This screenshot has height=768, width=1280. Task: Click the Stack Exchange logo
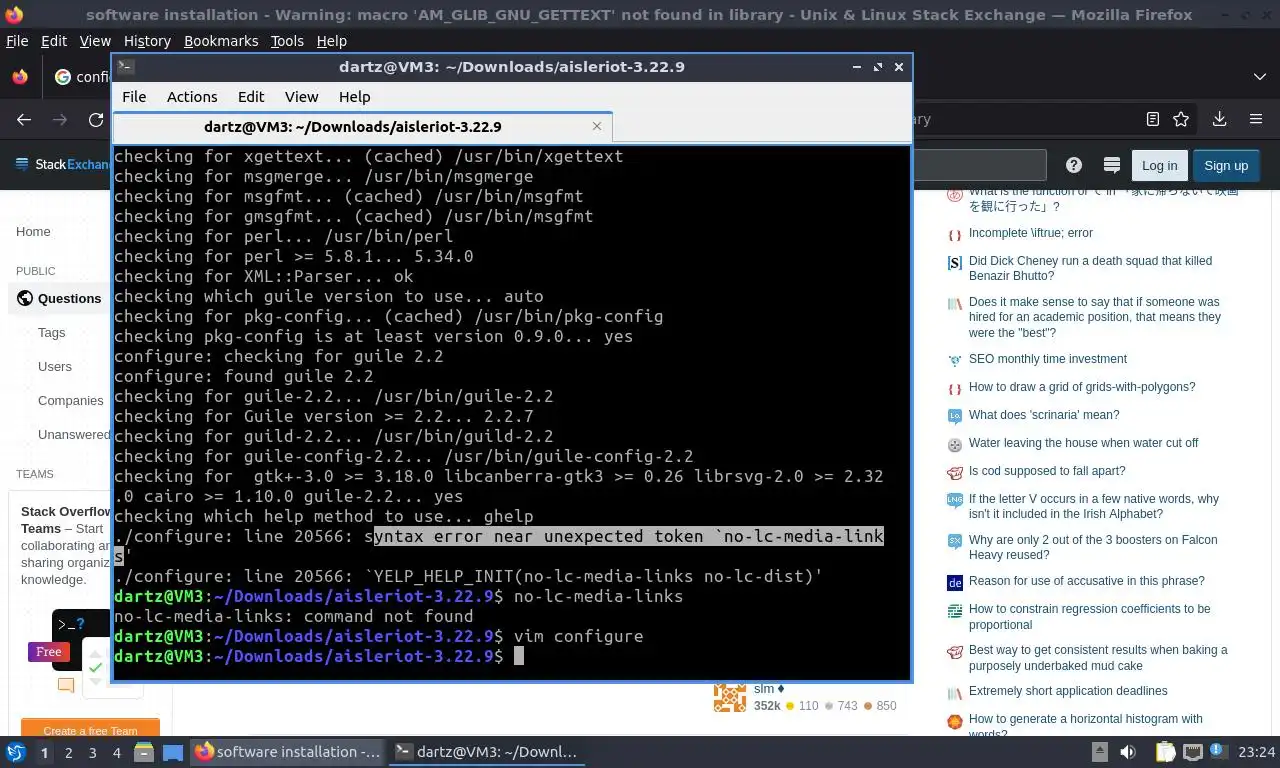64,165
